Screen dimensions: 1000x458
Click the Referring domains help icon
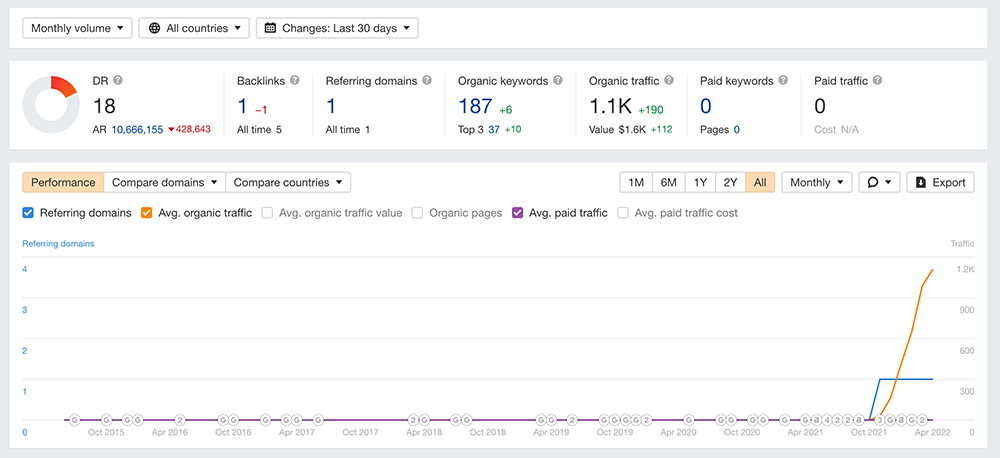click(427, 81)
